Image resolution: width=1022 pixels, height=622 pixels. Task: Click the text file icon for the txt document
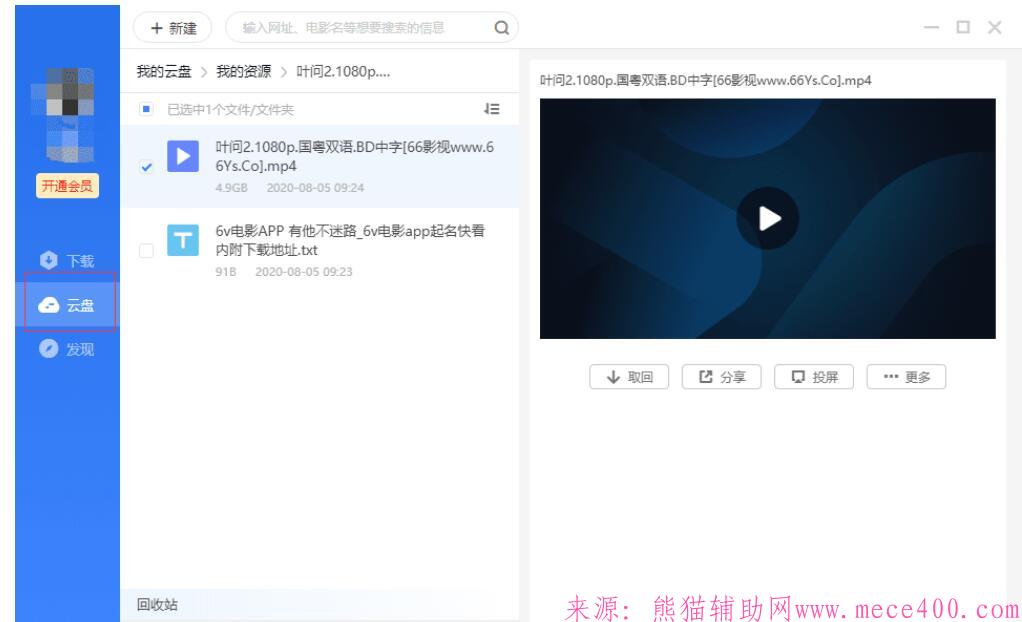pyautogui.click(x=182, y=240)
